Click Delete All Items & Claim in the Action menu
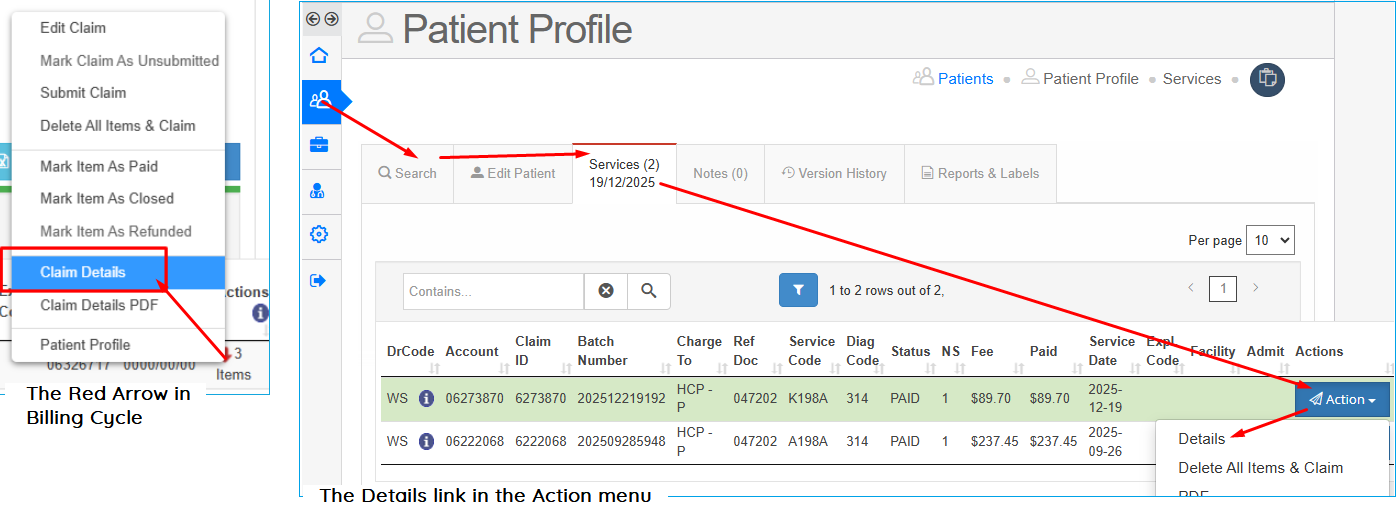The height and width of the screenshot is (515, 1398). pos(1260,468)
